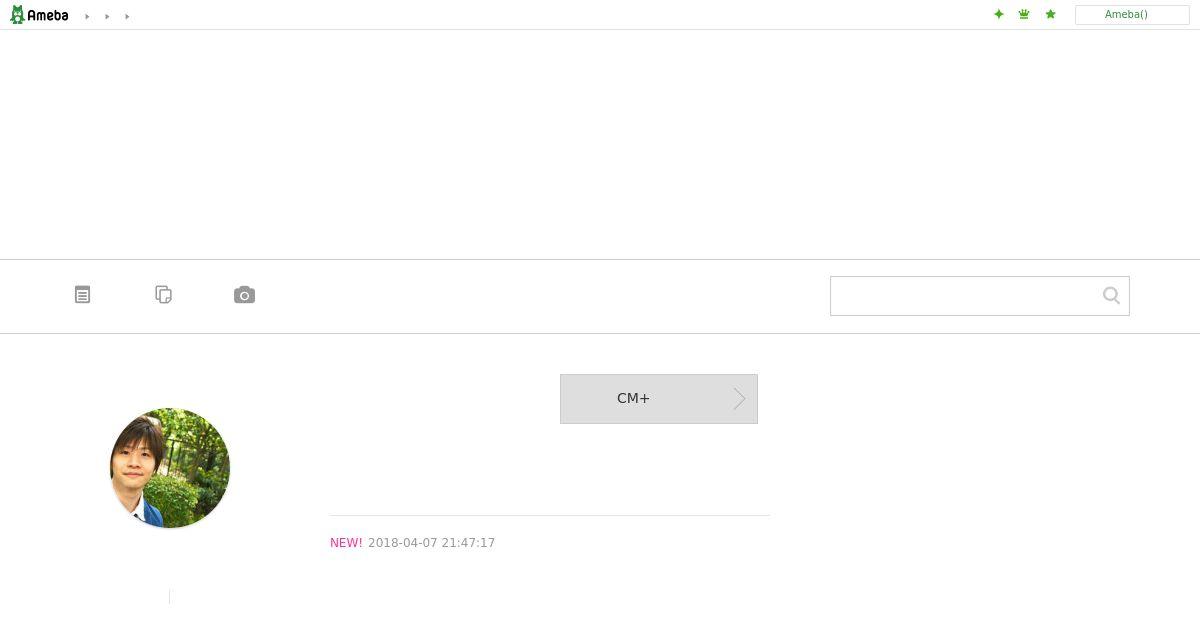
Task: Click the first small arrow beside Ameba logo
Action: [x=87, y=16]
